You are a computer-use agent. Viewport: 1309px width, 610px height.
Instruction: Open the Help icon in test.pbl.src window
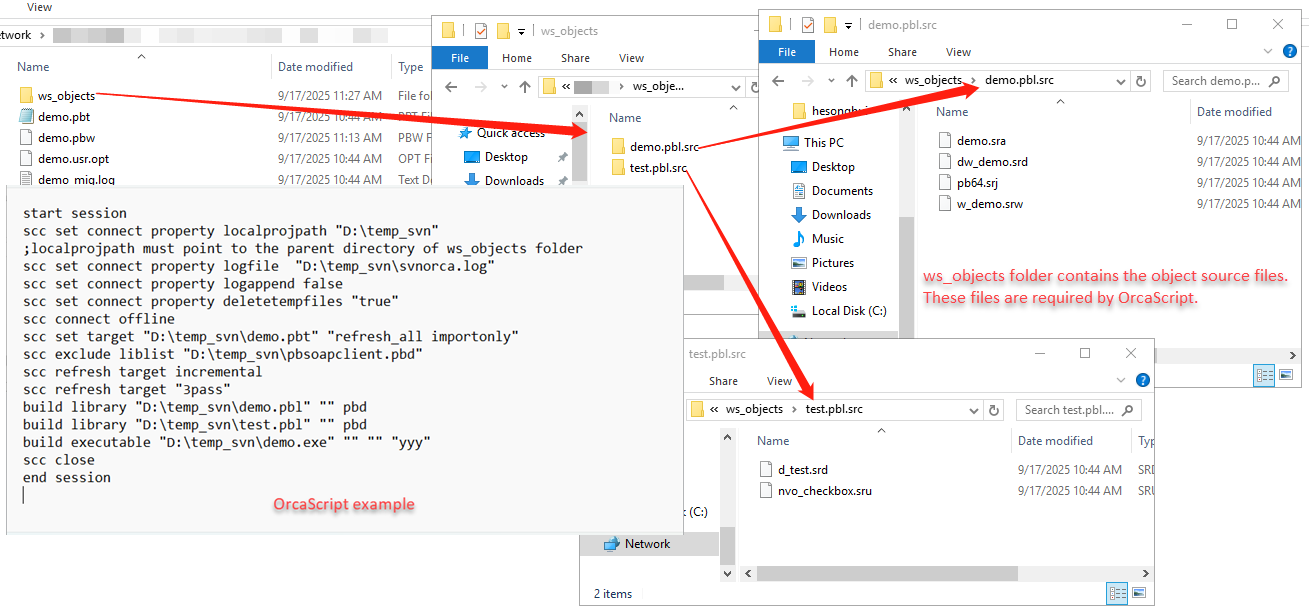point(1143,380)
